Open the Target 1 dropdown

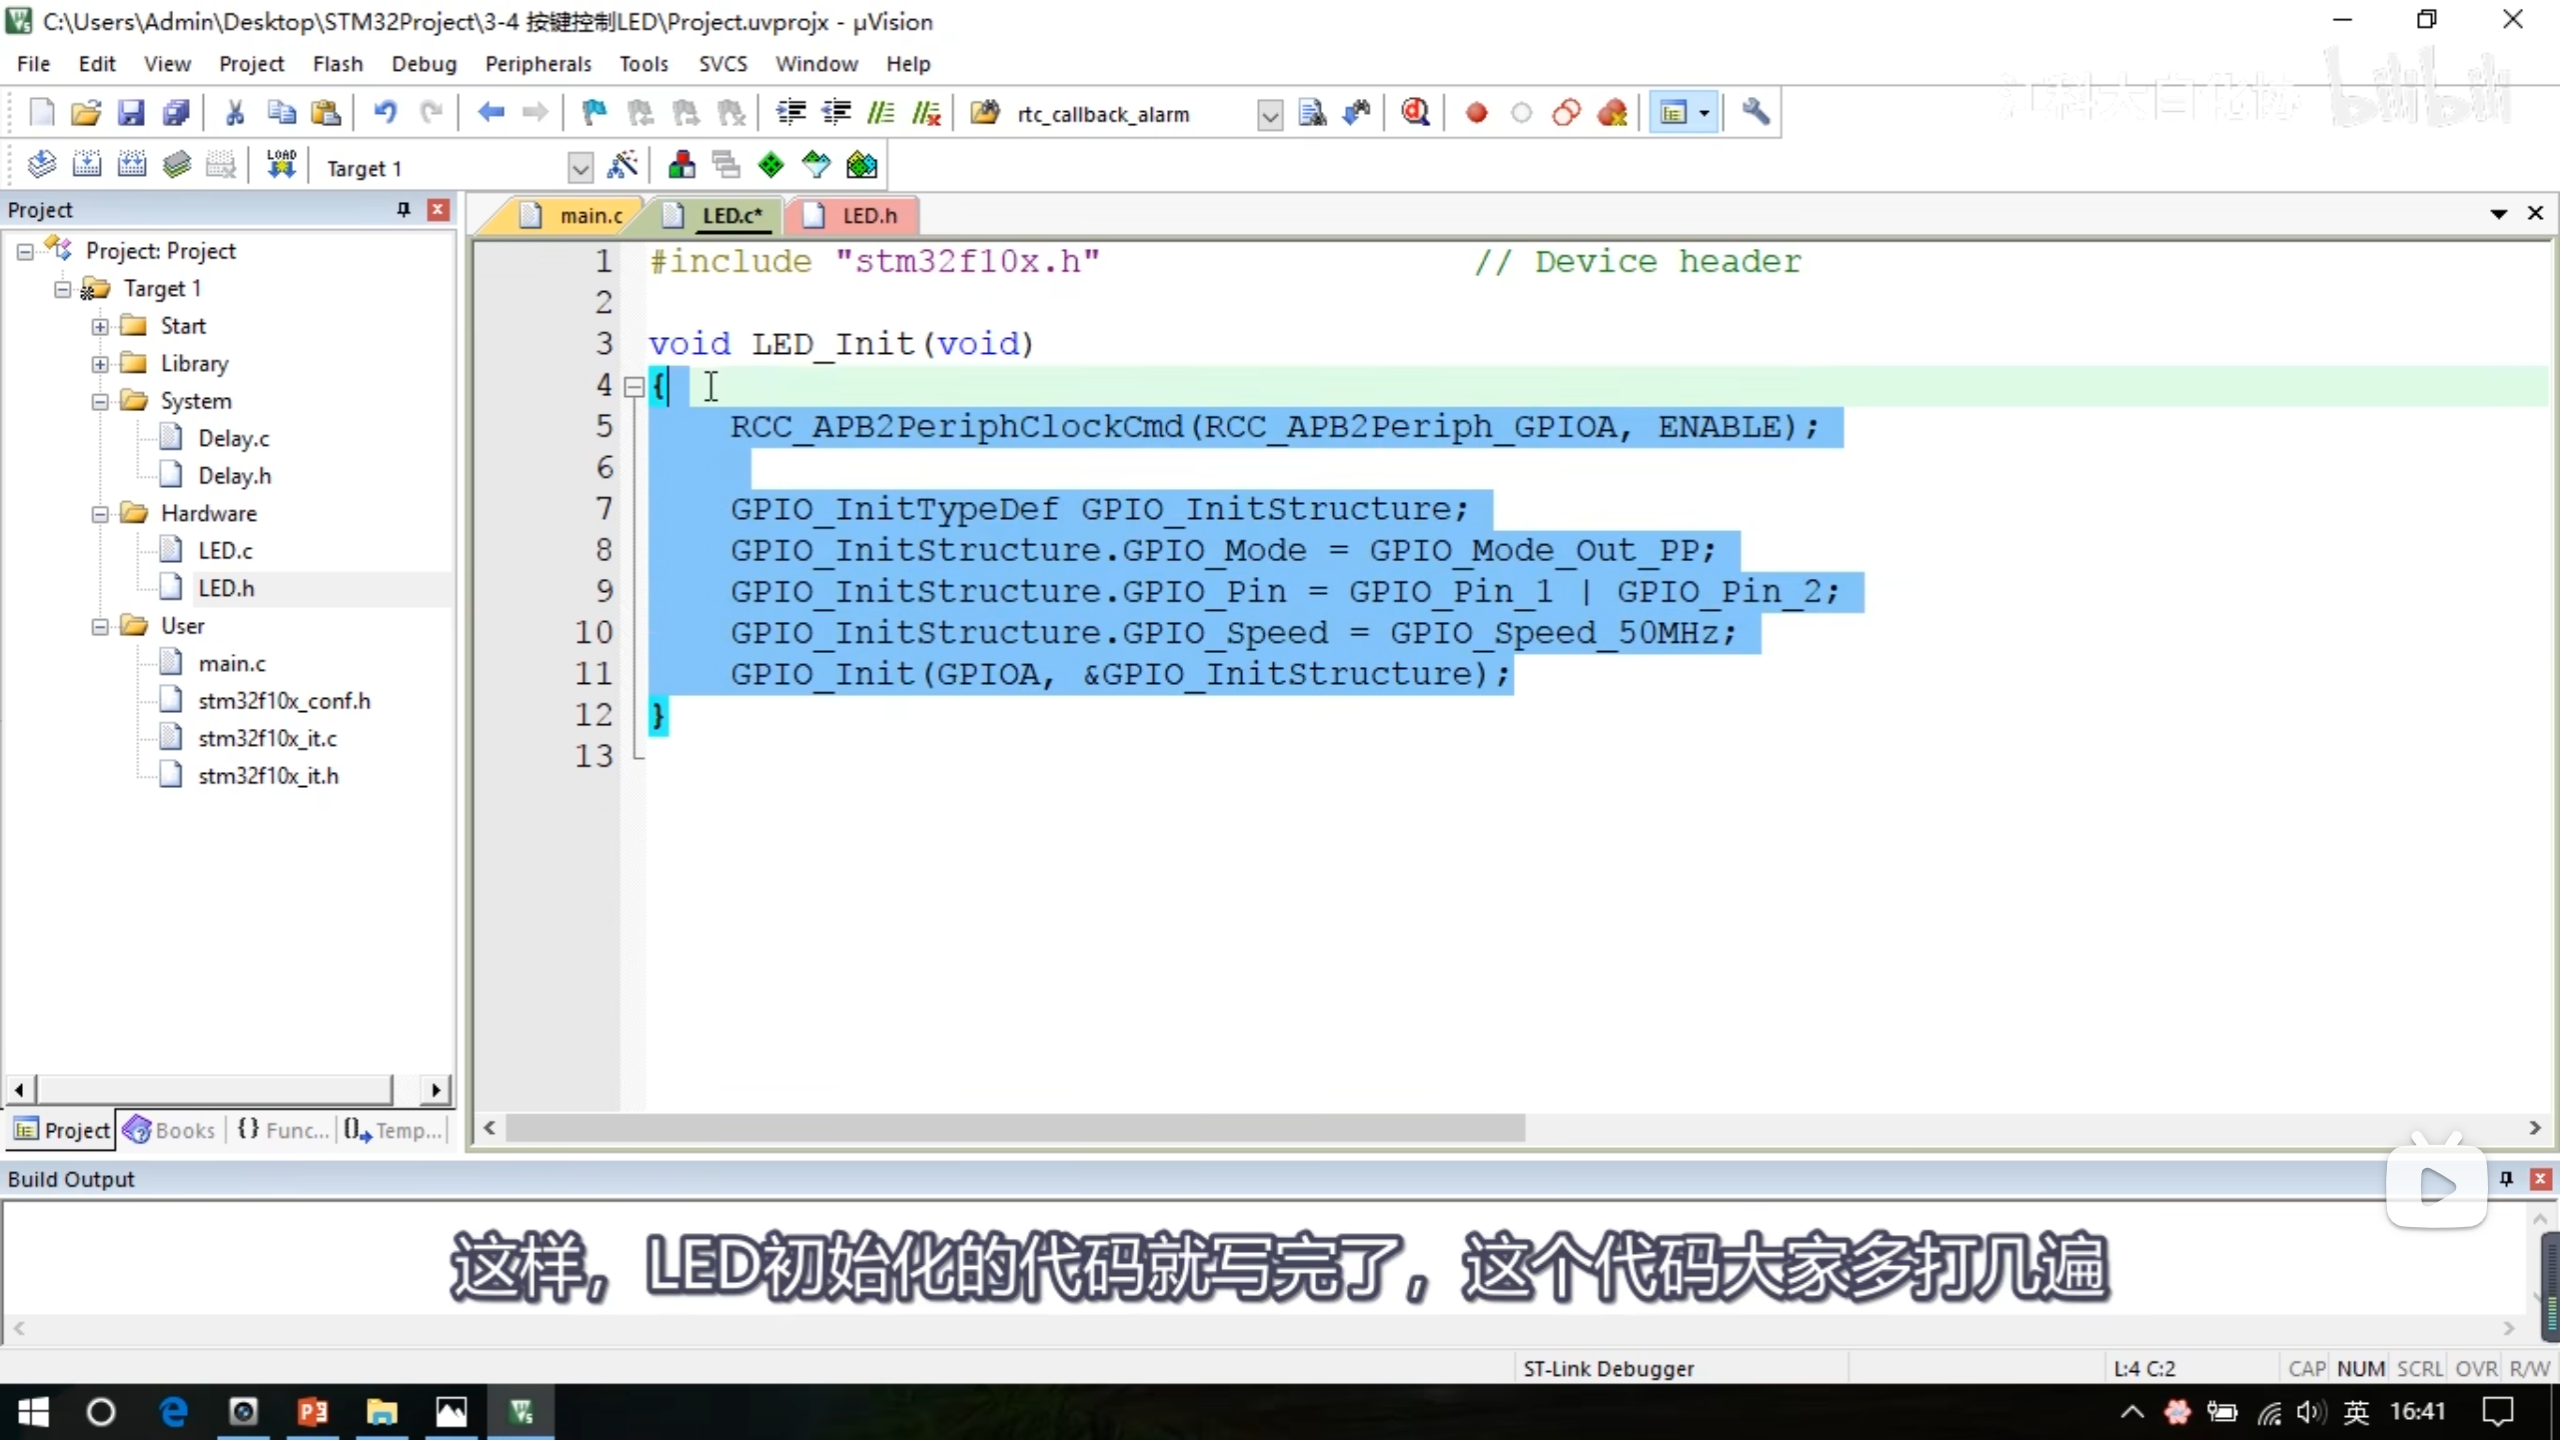579,168
